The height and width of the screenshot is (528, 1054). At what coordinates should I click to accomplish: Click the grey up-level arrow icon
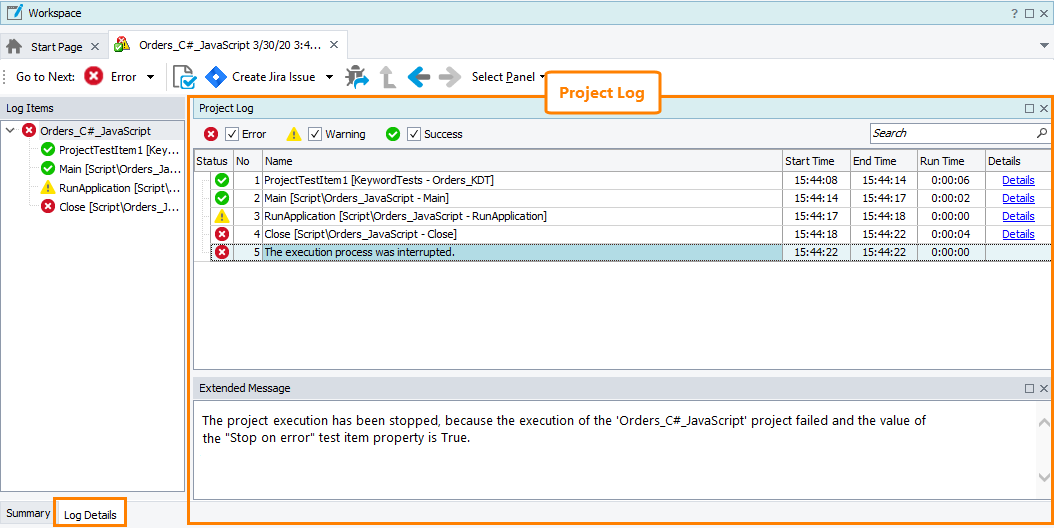click(387, 77)
